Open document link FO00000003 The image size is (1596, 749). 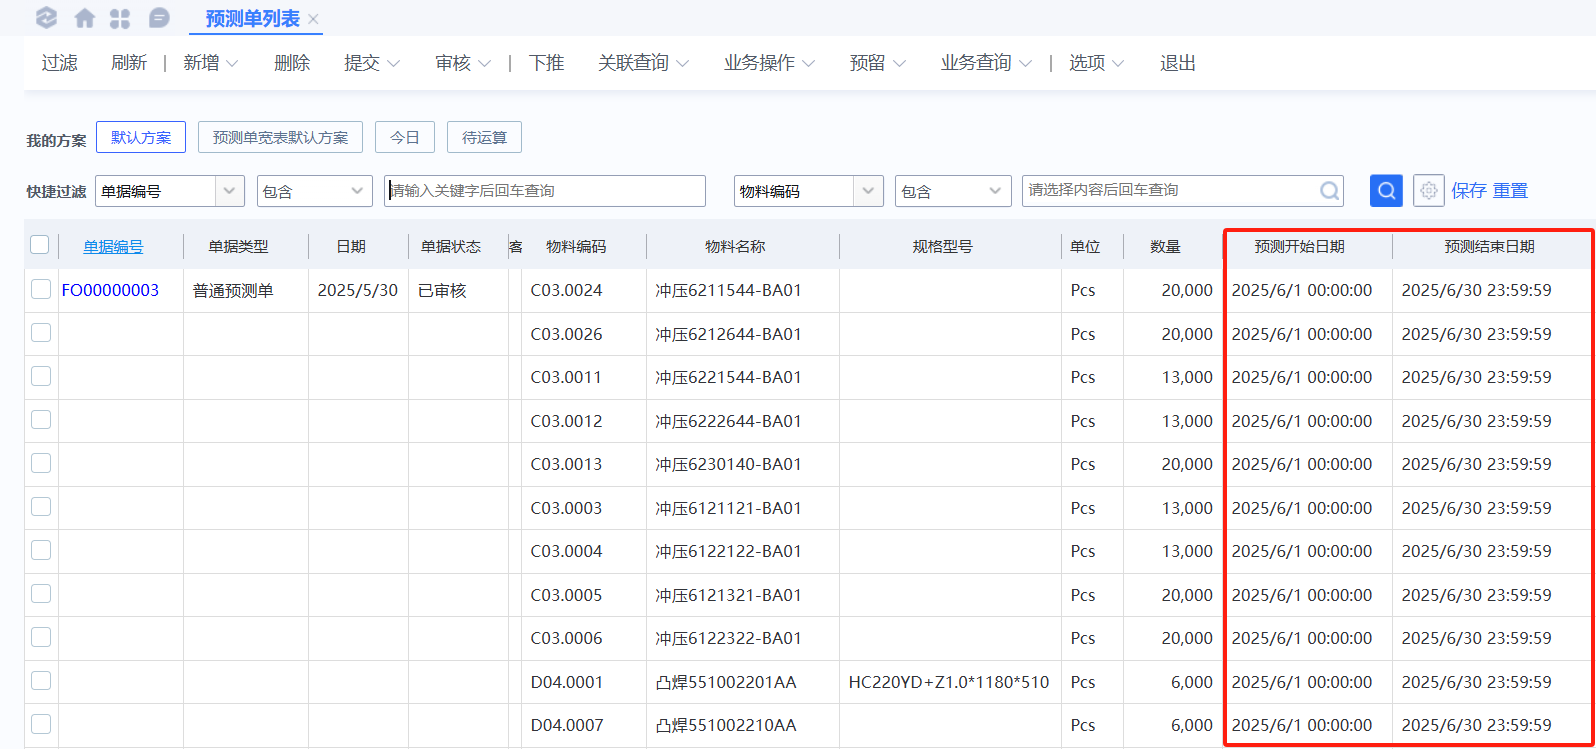110,290
